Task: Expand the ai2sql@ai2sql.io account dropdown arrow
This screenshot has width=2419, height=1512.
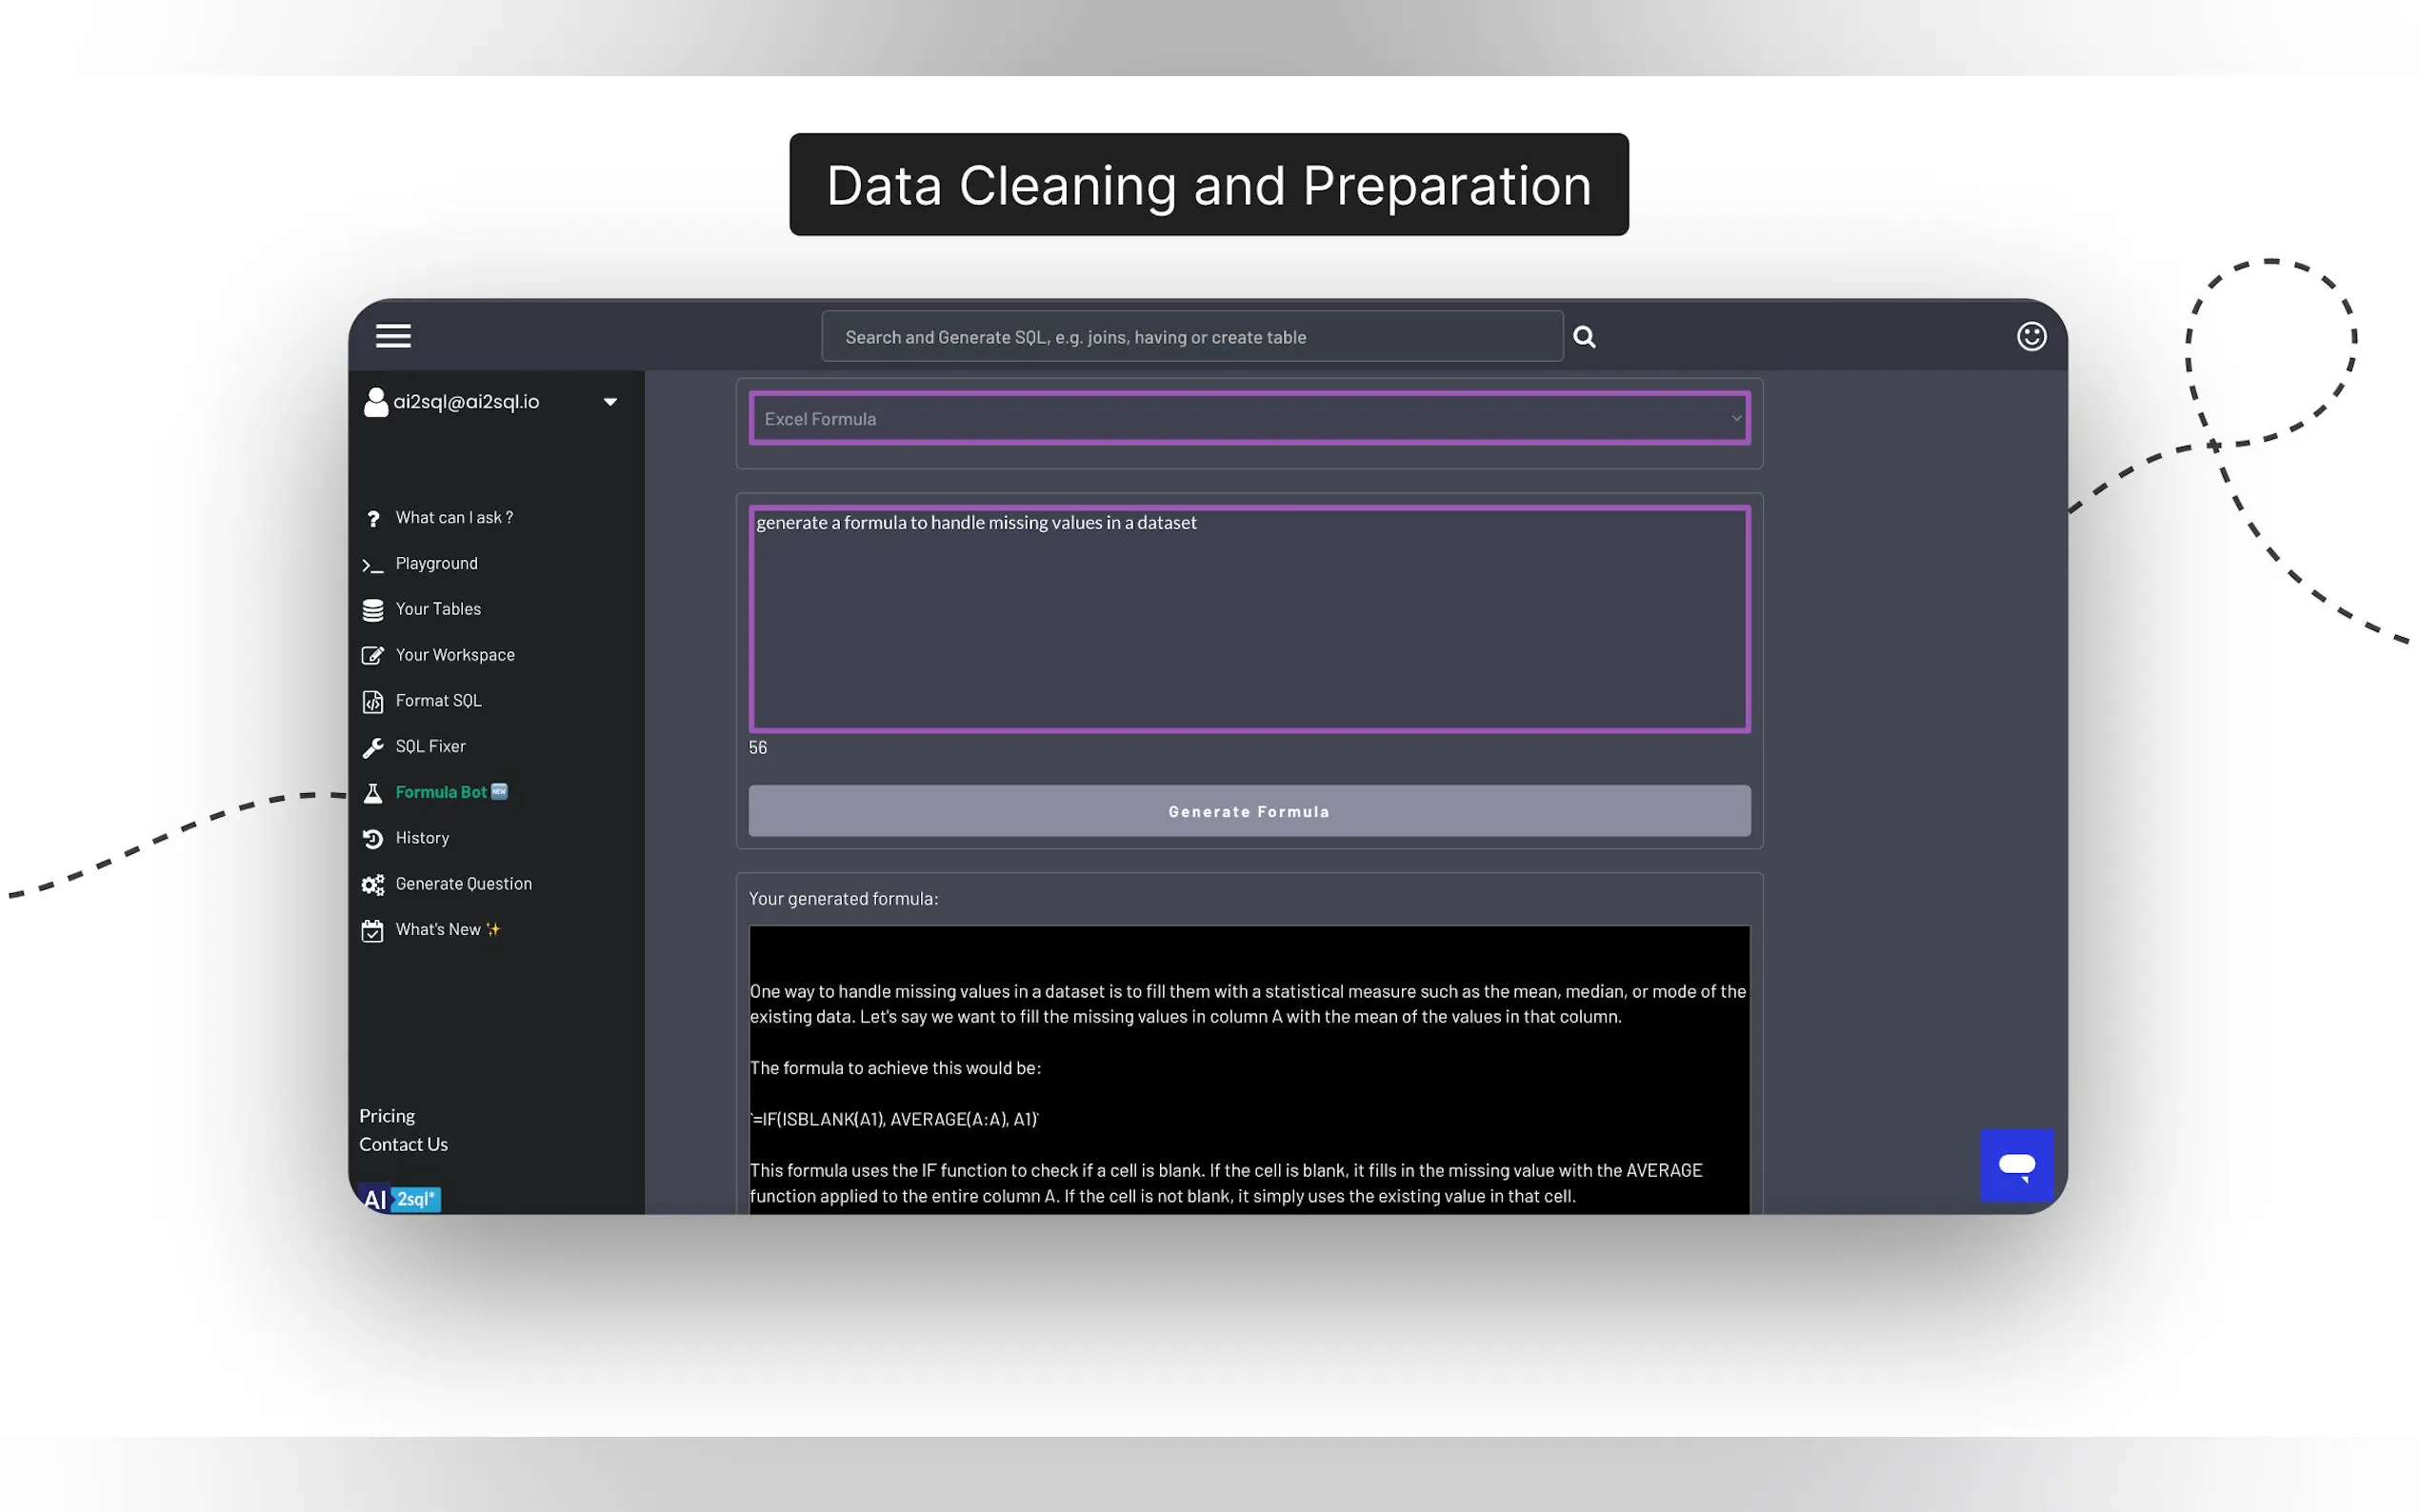Action: pos(610,402)
